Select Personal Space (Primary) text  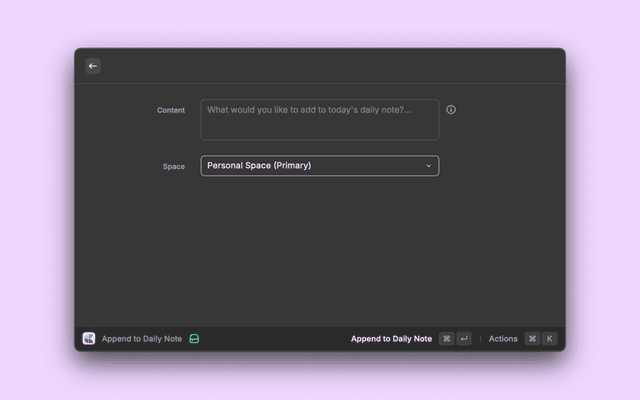259,166
